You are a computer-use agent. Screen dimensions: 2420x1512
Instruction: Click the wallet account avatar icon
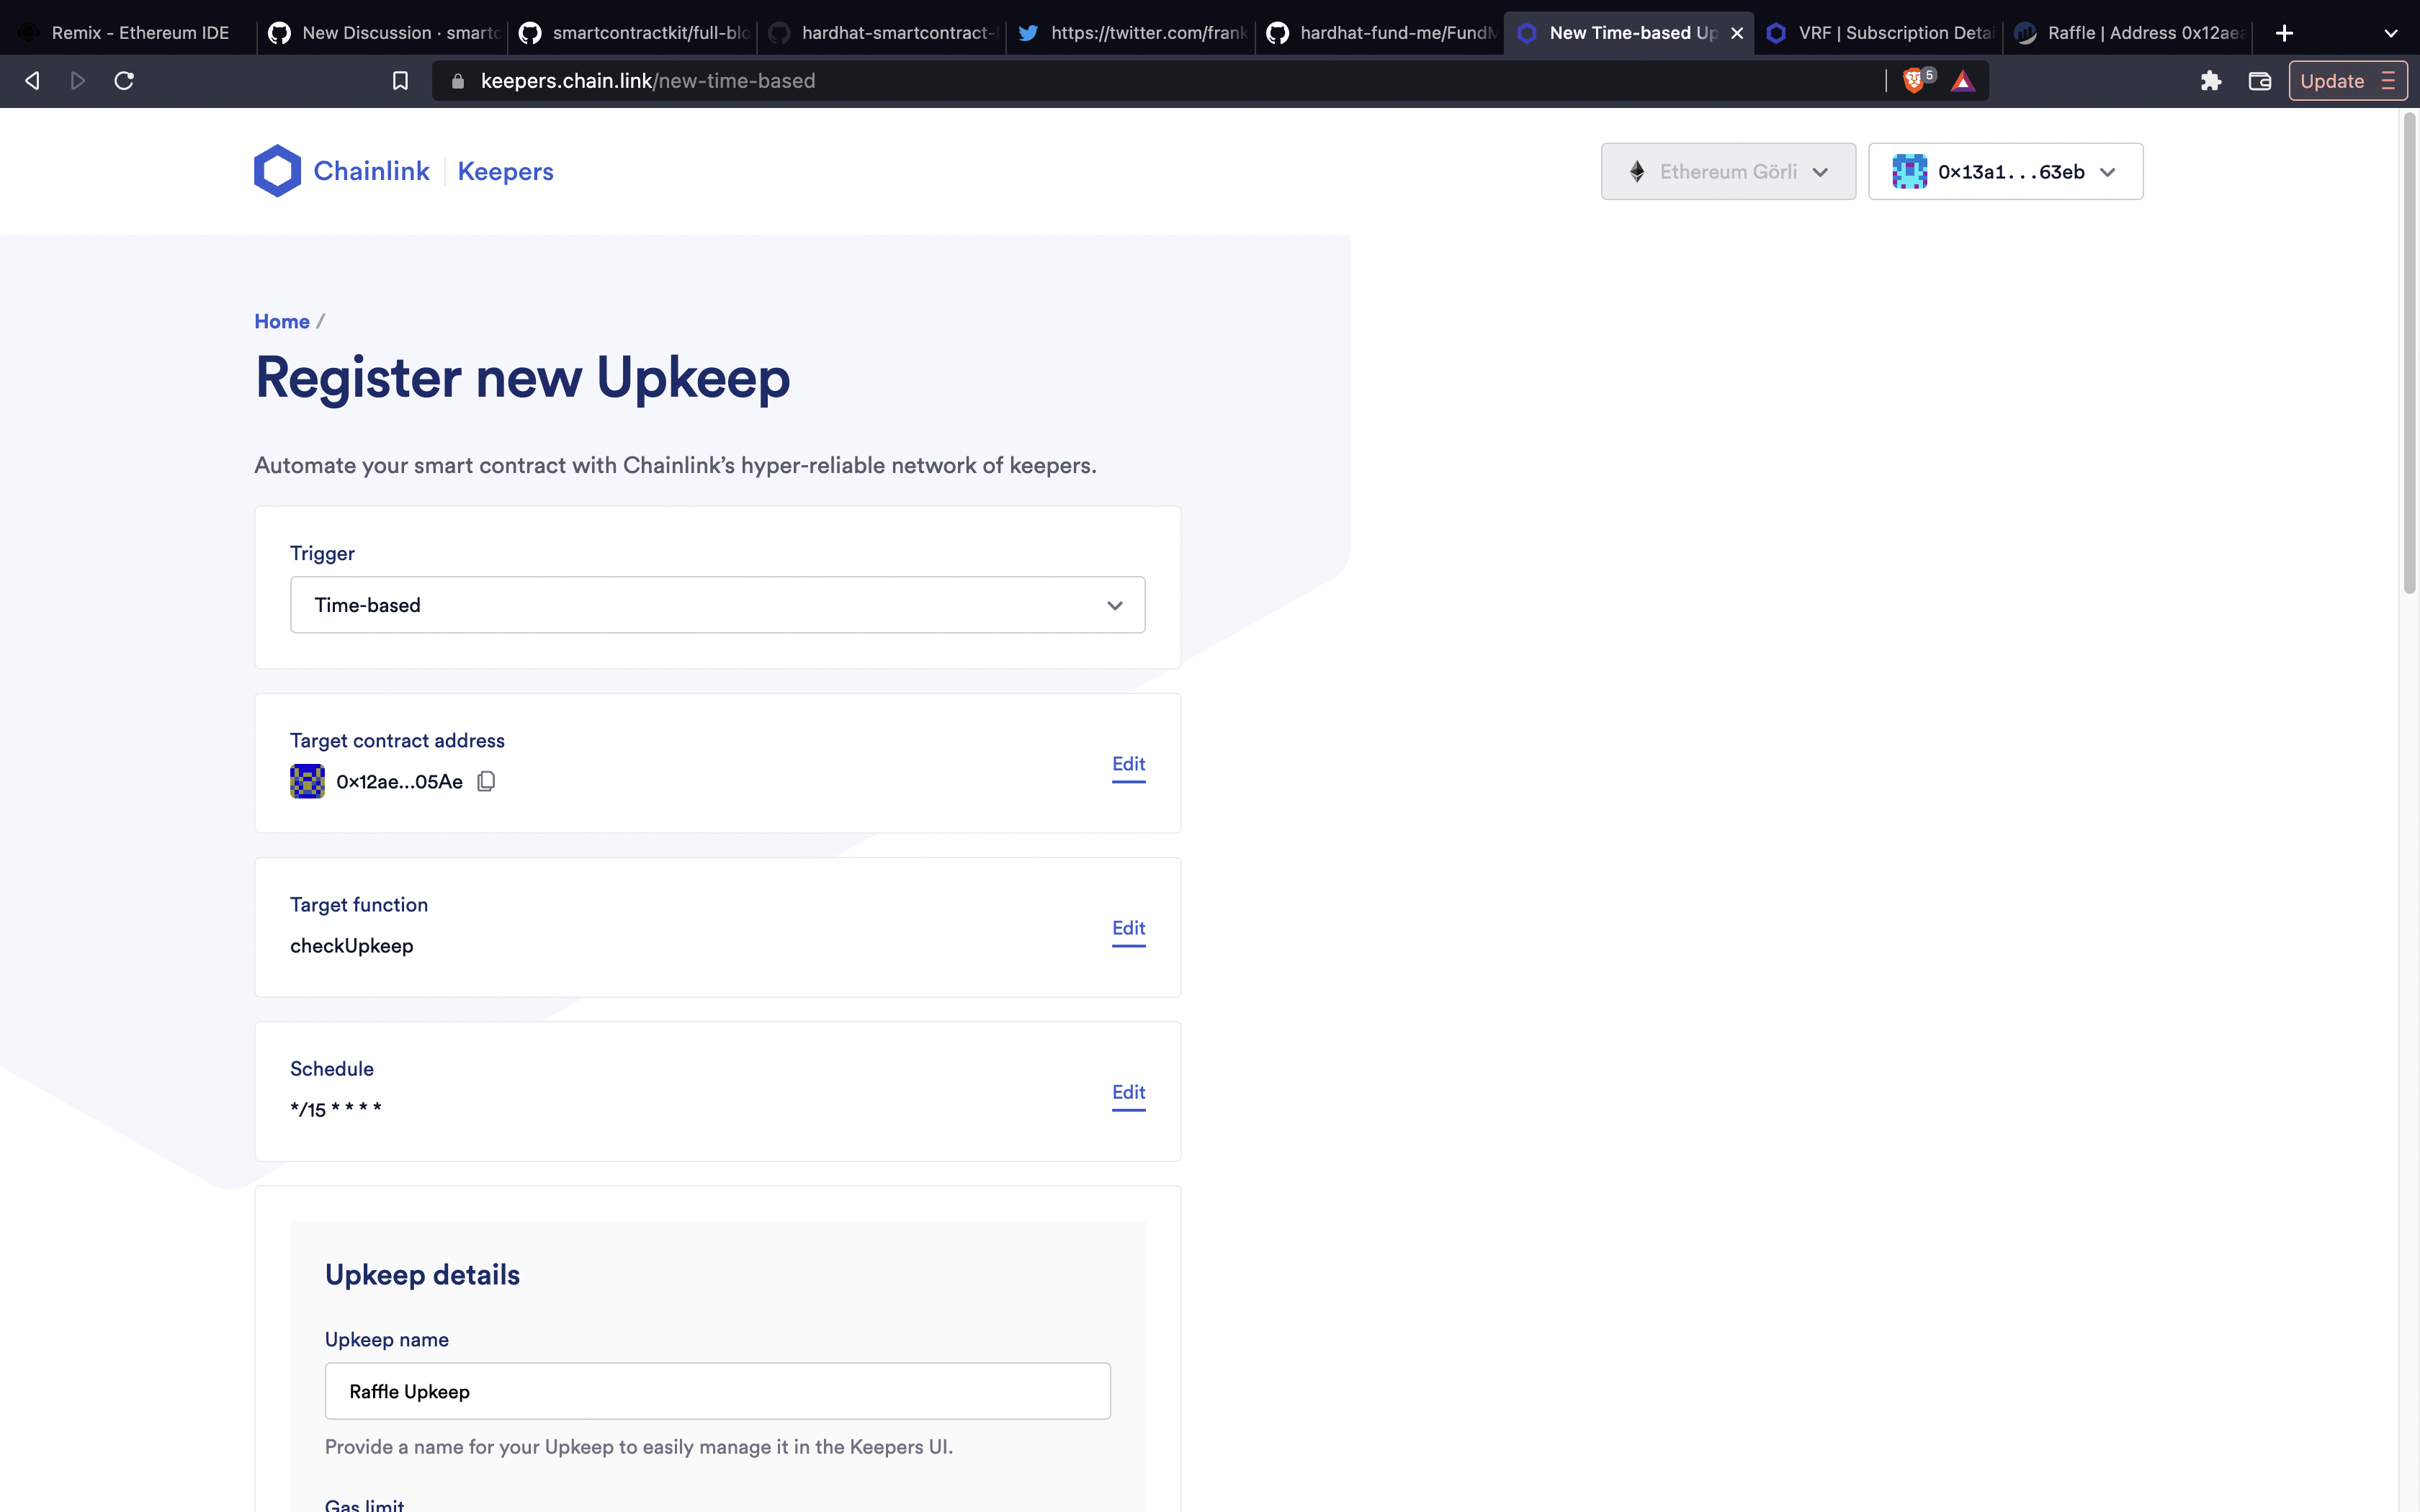click(x=1910, y=172)
